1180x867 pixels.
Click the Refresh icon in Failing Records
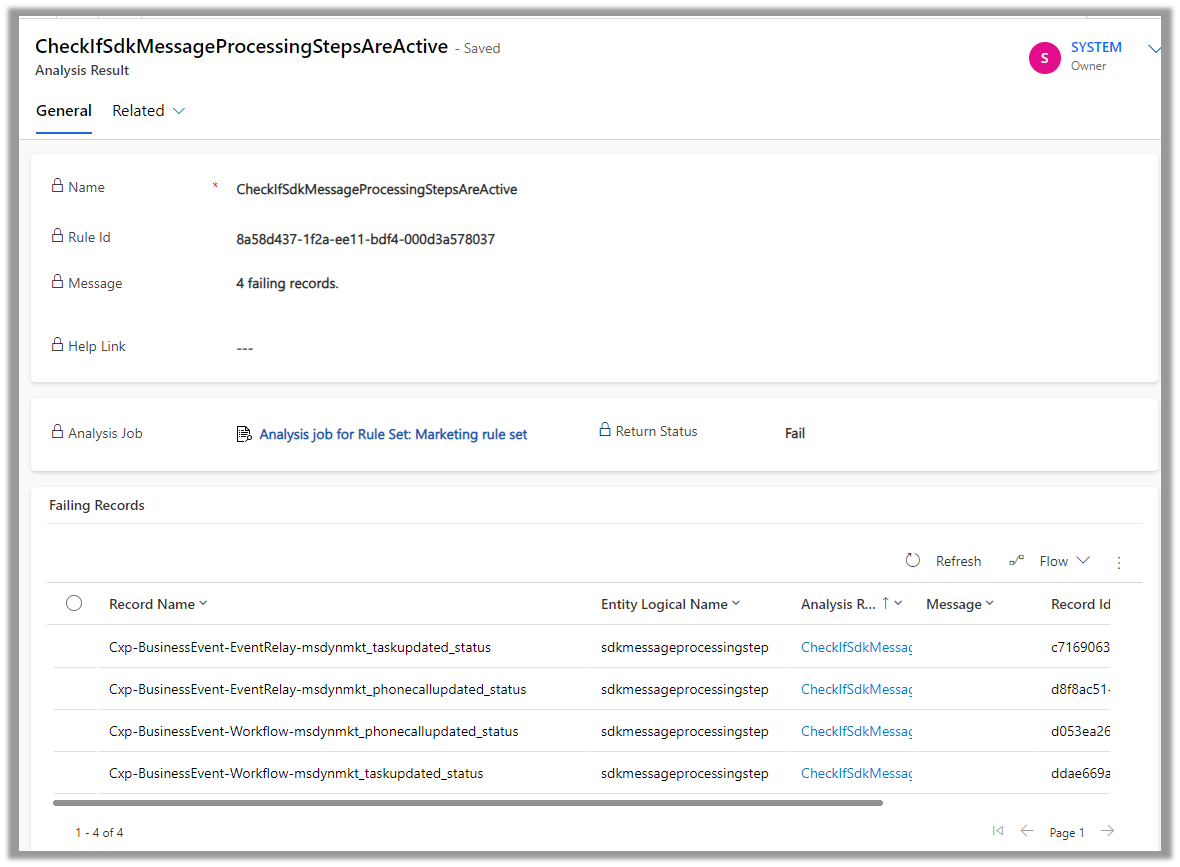click(912, 561)
